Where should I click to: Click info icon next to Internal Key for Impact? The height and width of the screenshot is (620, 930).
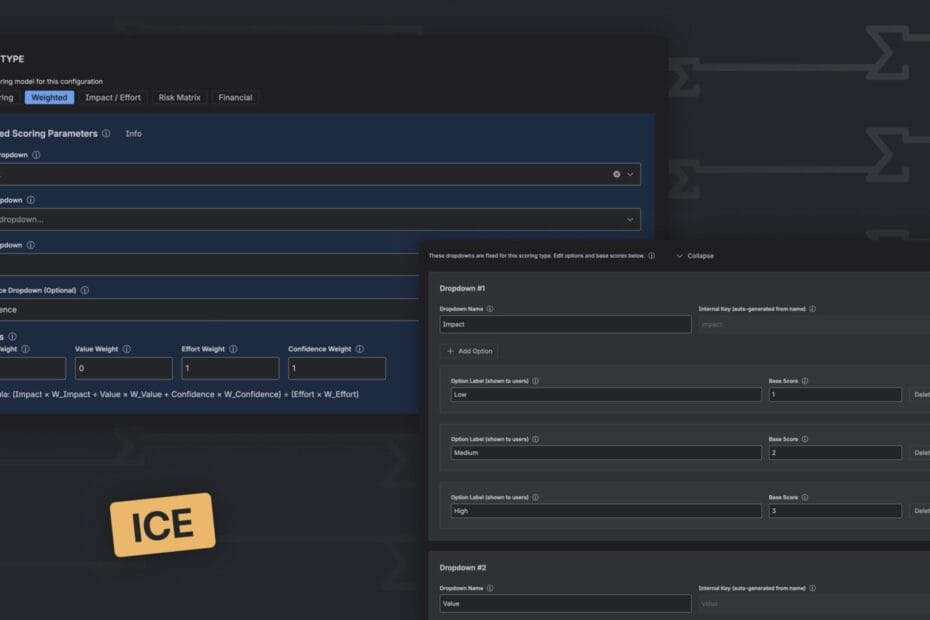point(812,309)
